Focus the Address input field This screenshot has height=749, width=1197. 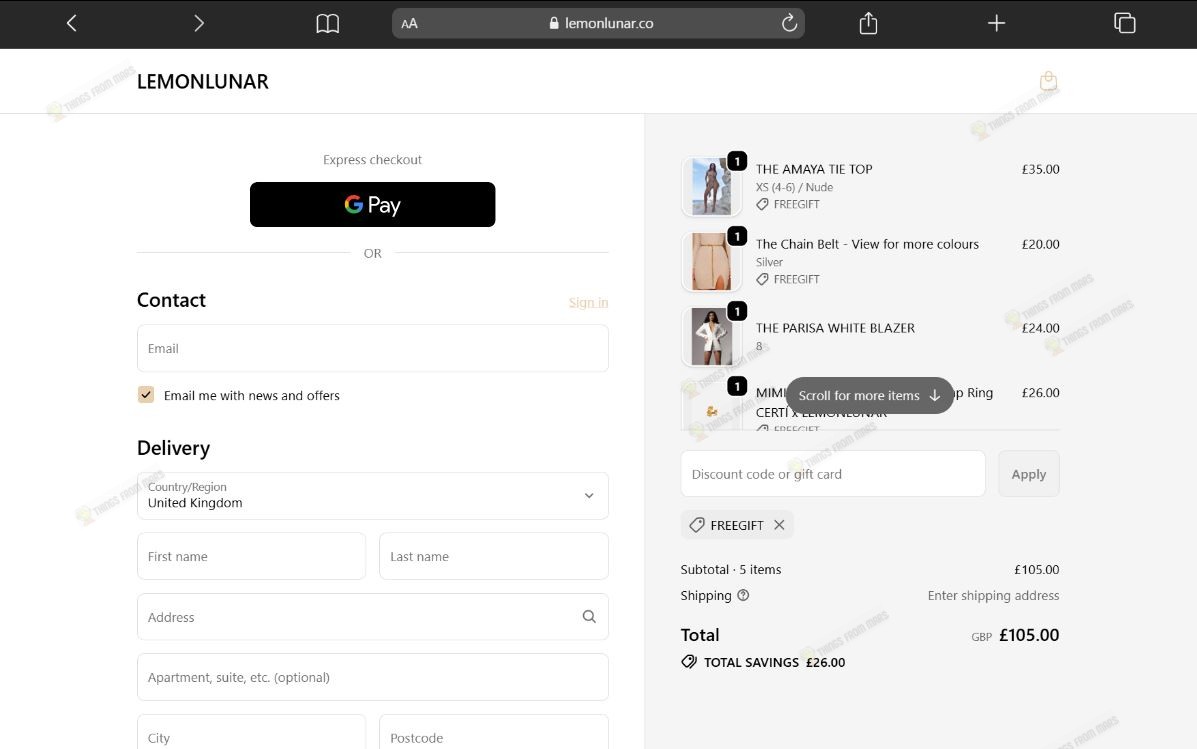pos(373,616)
